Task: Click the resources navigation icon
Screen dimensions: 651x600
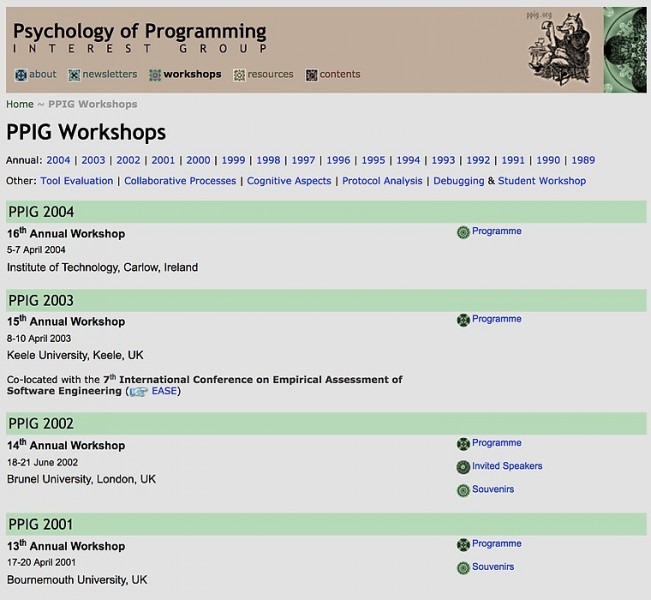Action: (x=239, y=75)
